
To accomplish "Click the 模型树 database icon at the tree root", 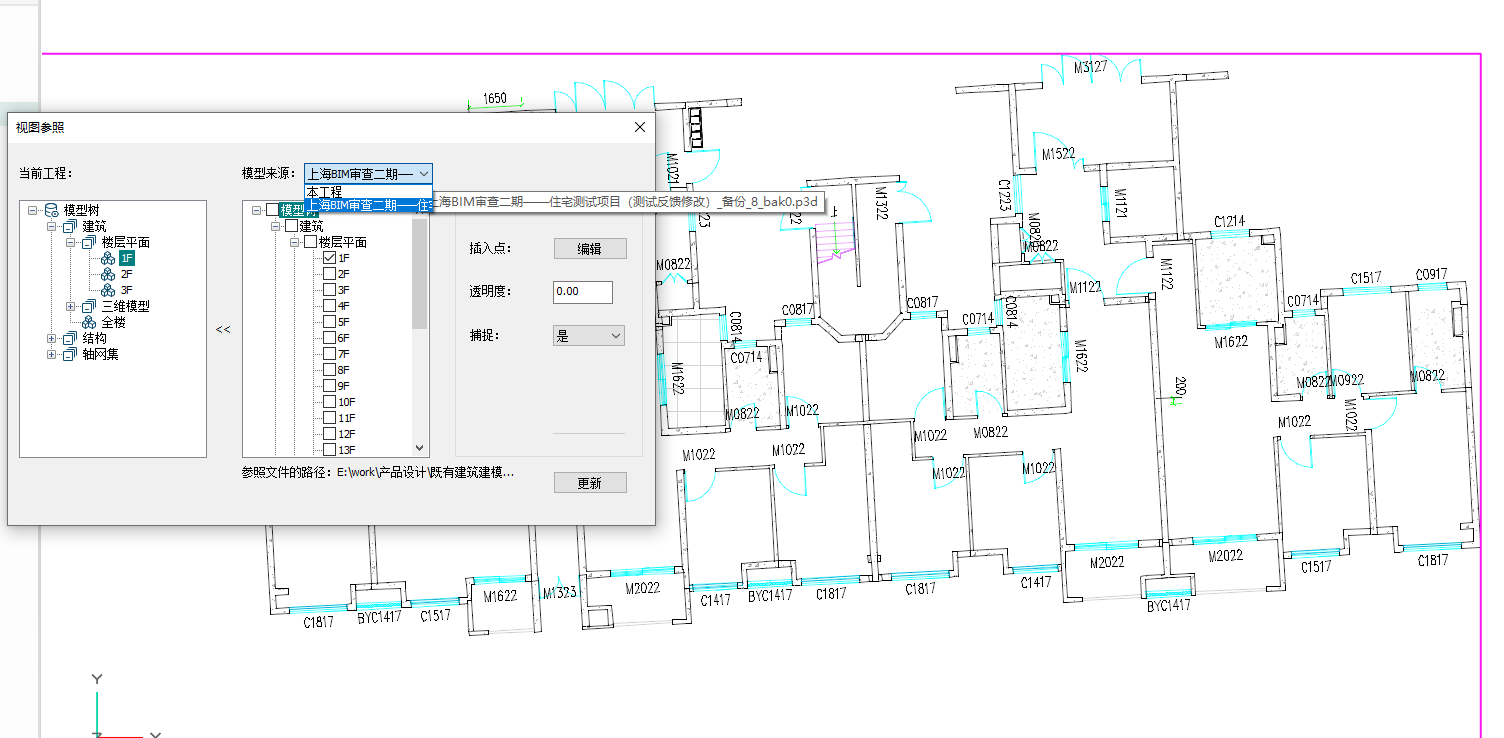I will tap(51, 210).
